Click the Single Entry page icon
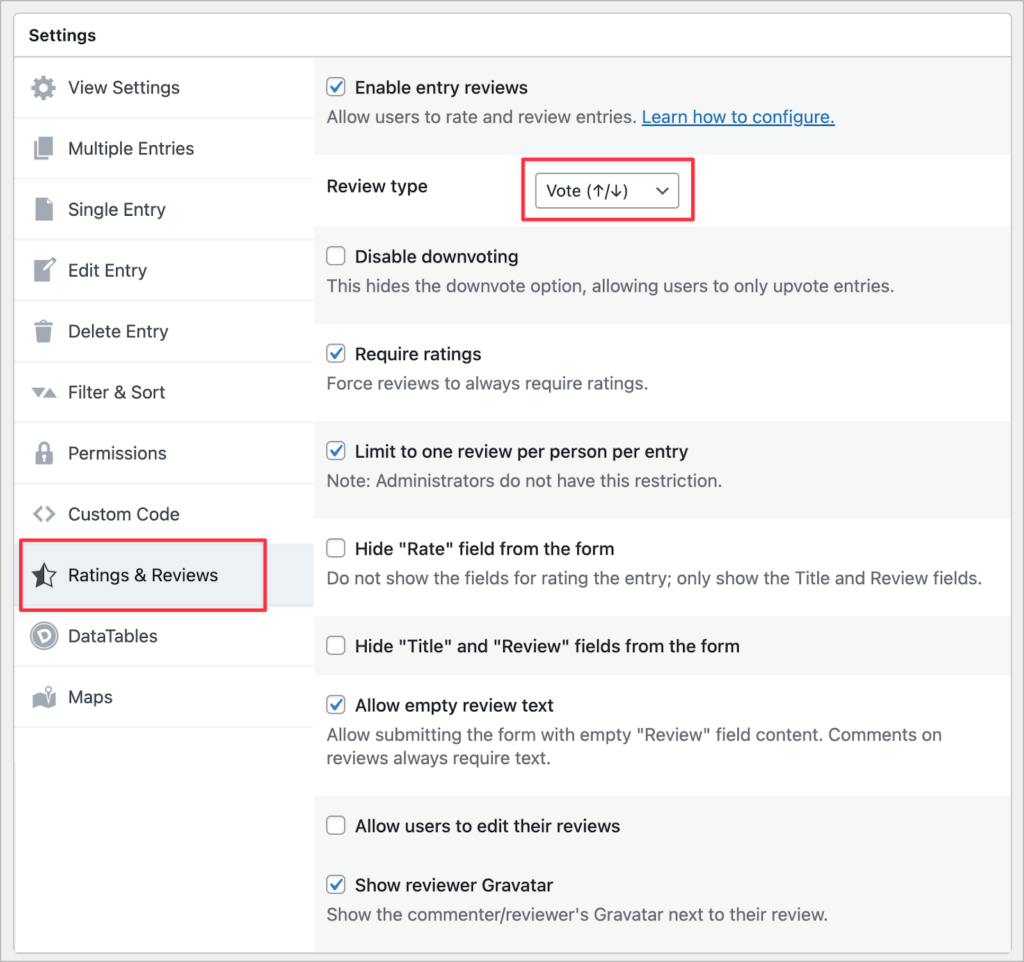1024x962 pixels. pyautogui.click(x=44, y=209)
